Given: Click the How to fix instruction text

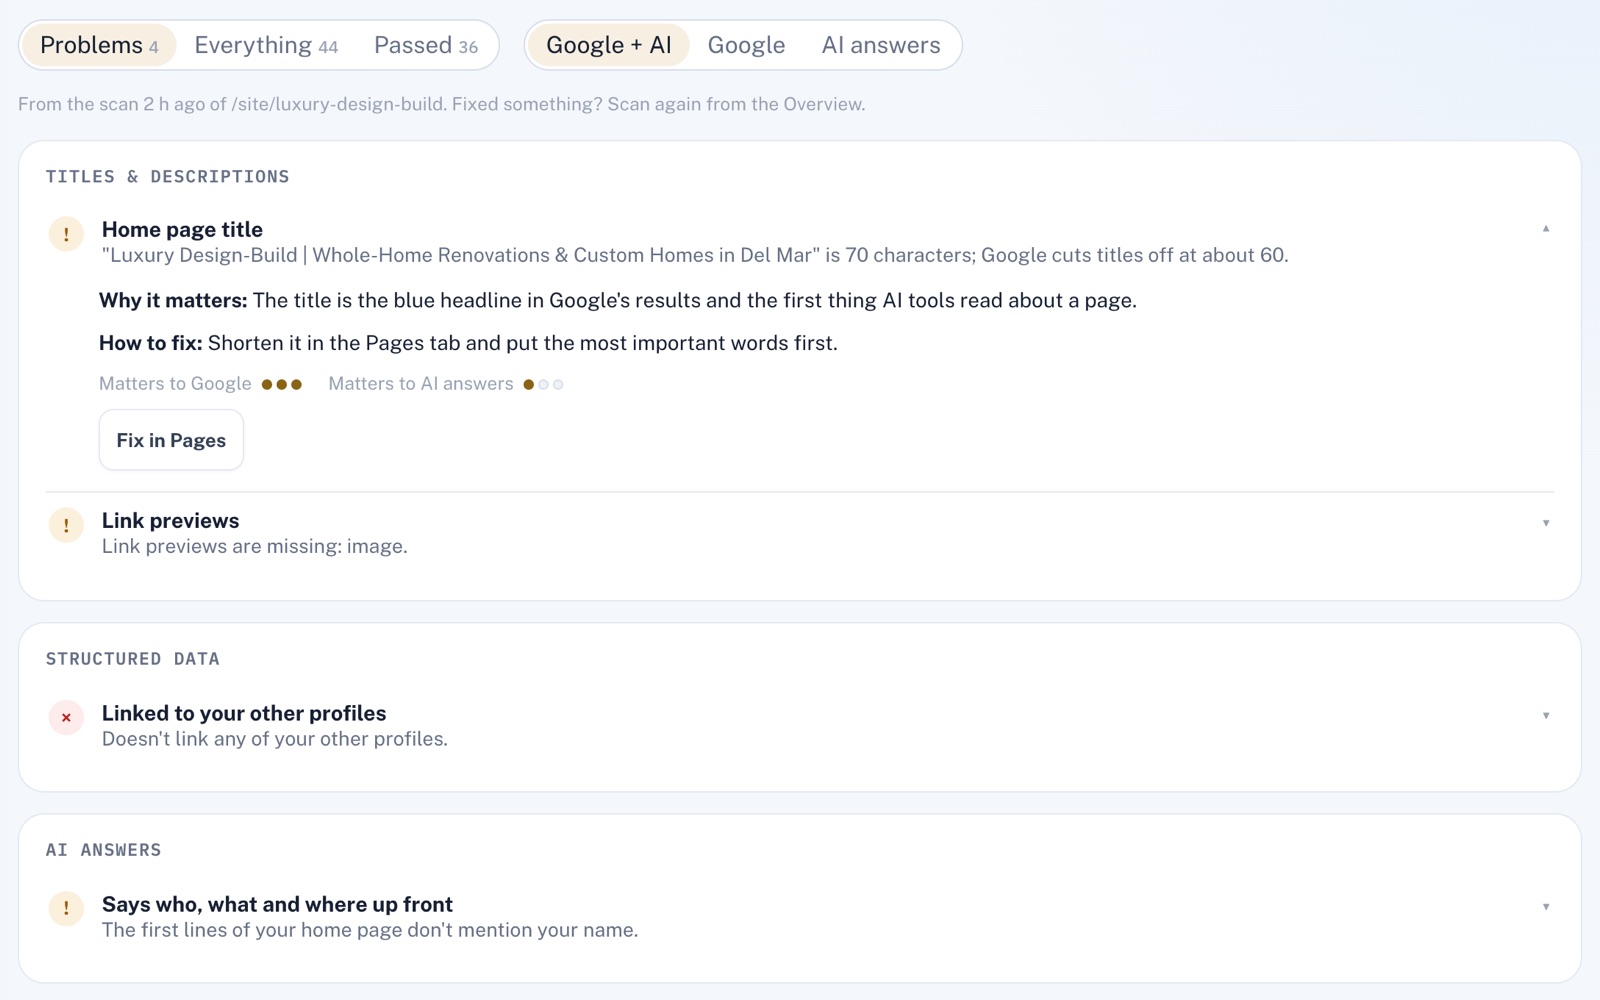Looking at the screenshot, I should [x=468, y=343].
